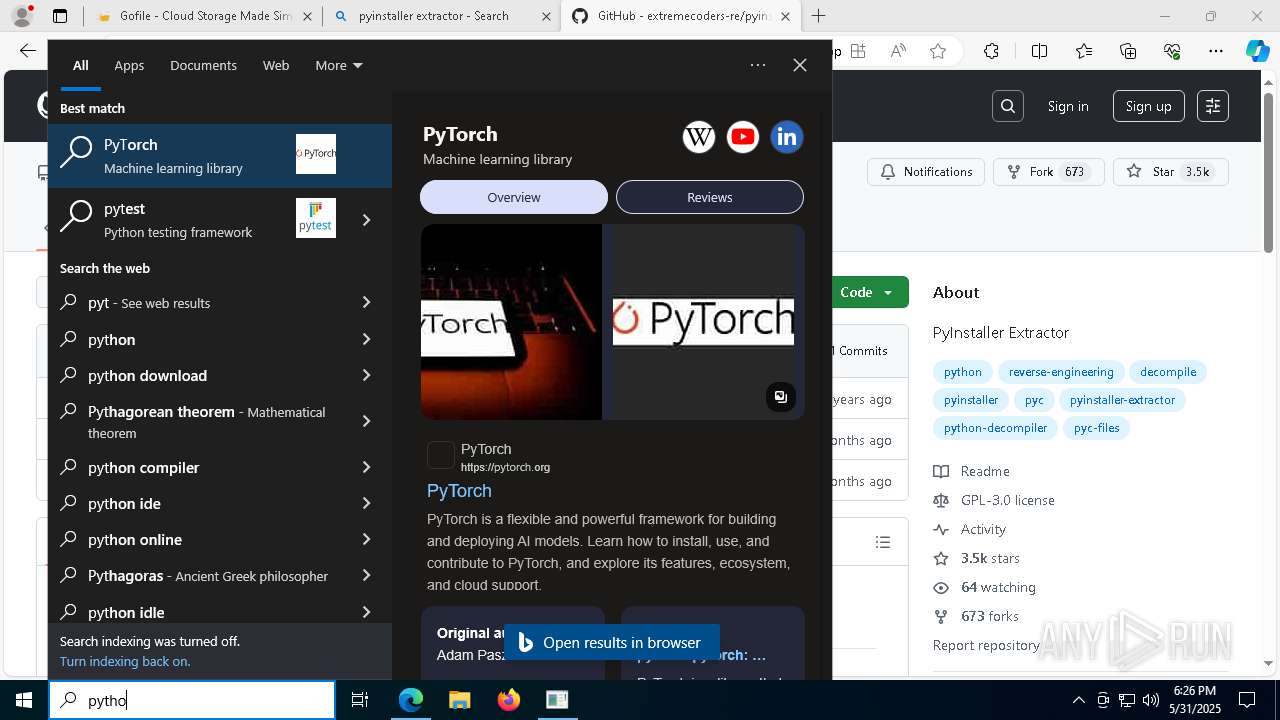Star the repository button
This screenshot has height=720, width=1280.
point(1170,172)
